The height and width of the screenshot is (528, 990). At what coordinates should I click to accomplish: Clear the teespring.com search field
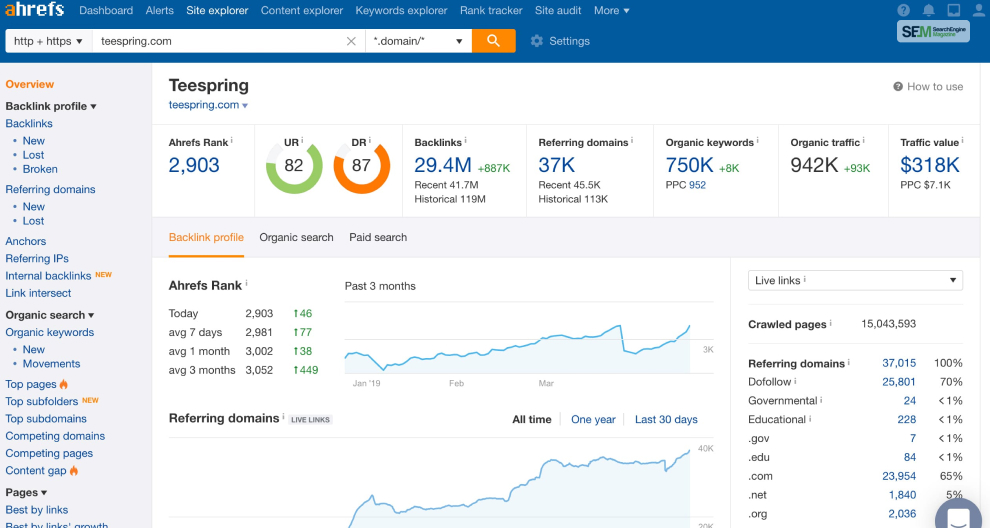pyautogui.click(x=351, y=41)
